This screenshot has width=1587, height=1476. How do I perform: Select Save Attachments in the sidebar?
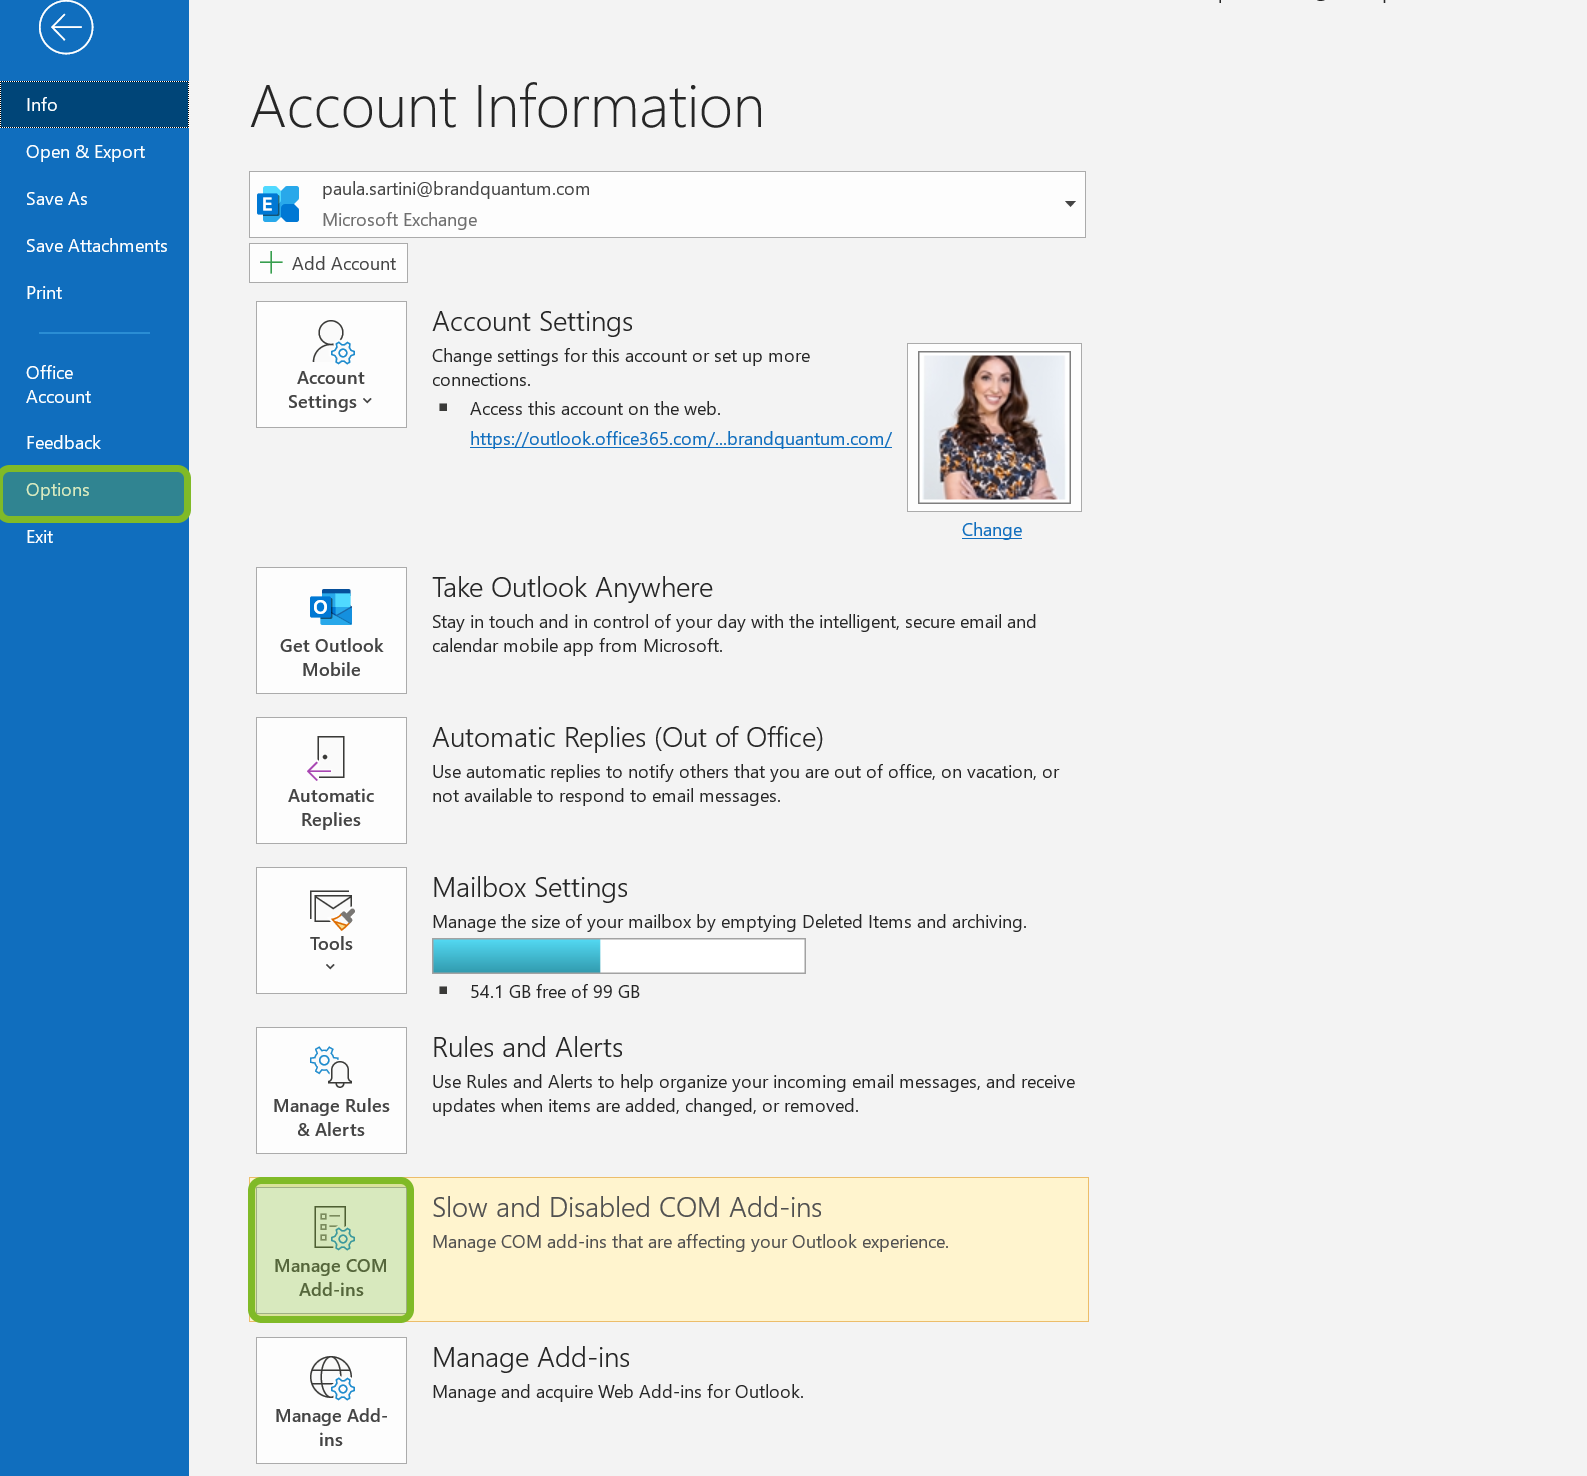point(94,246)
